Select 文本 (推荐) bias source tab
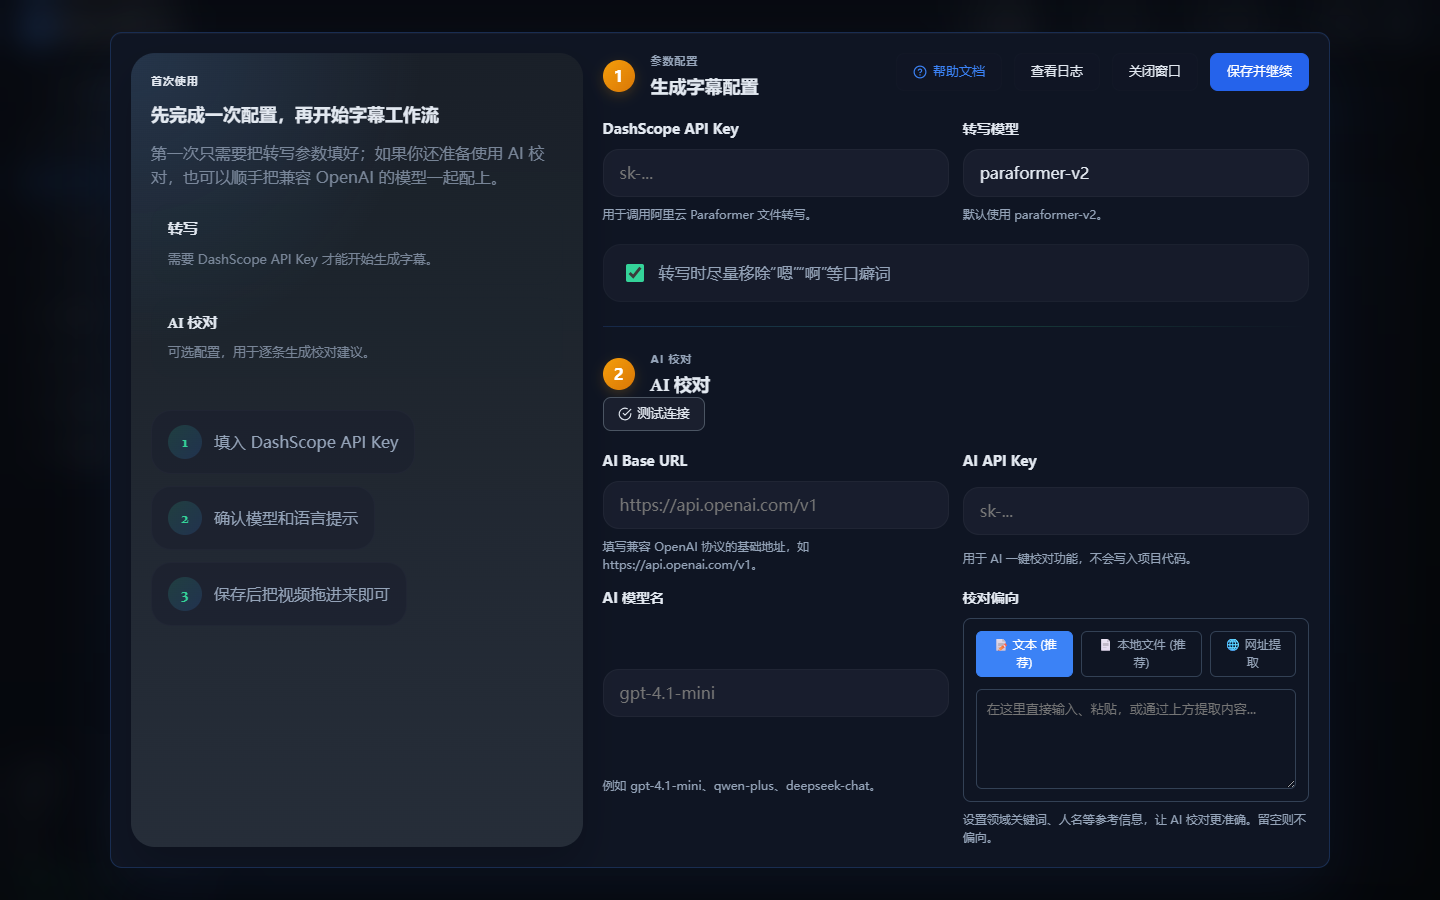 click(x=1024, y=654)
